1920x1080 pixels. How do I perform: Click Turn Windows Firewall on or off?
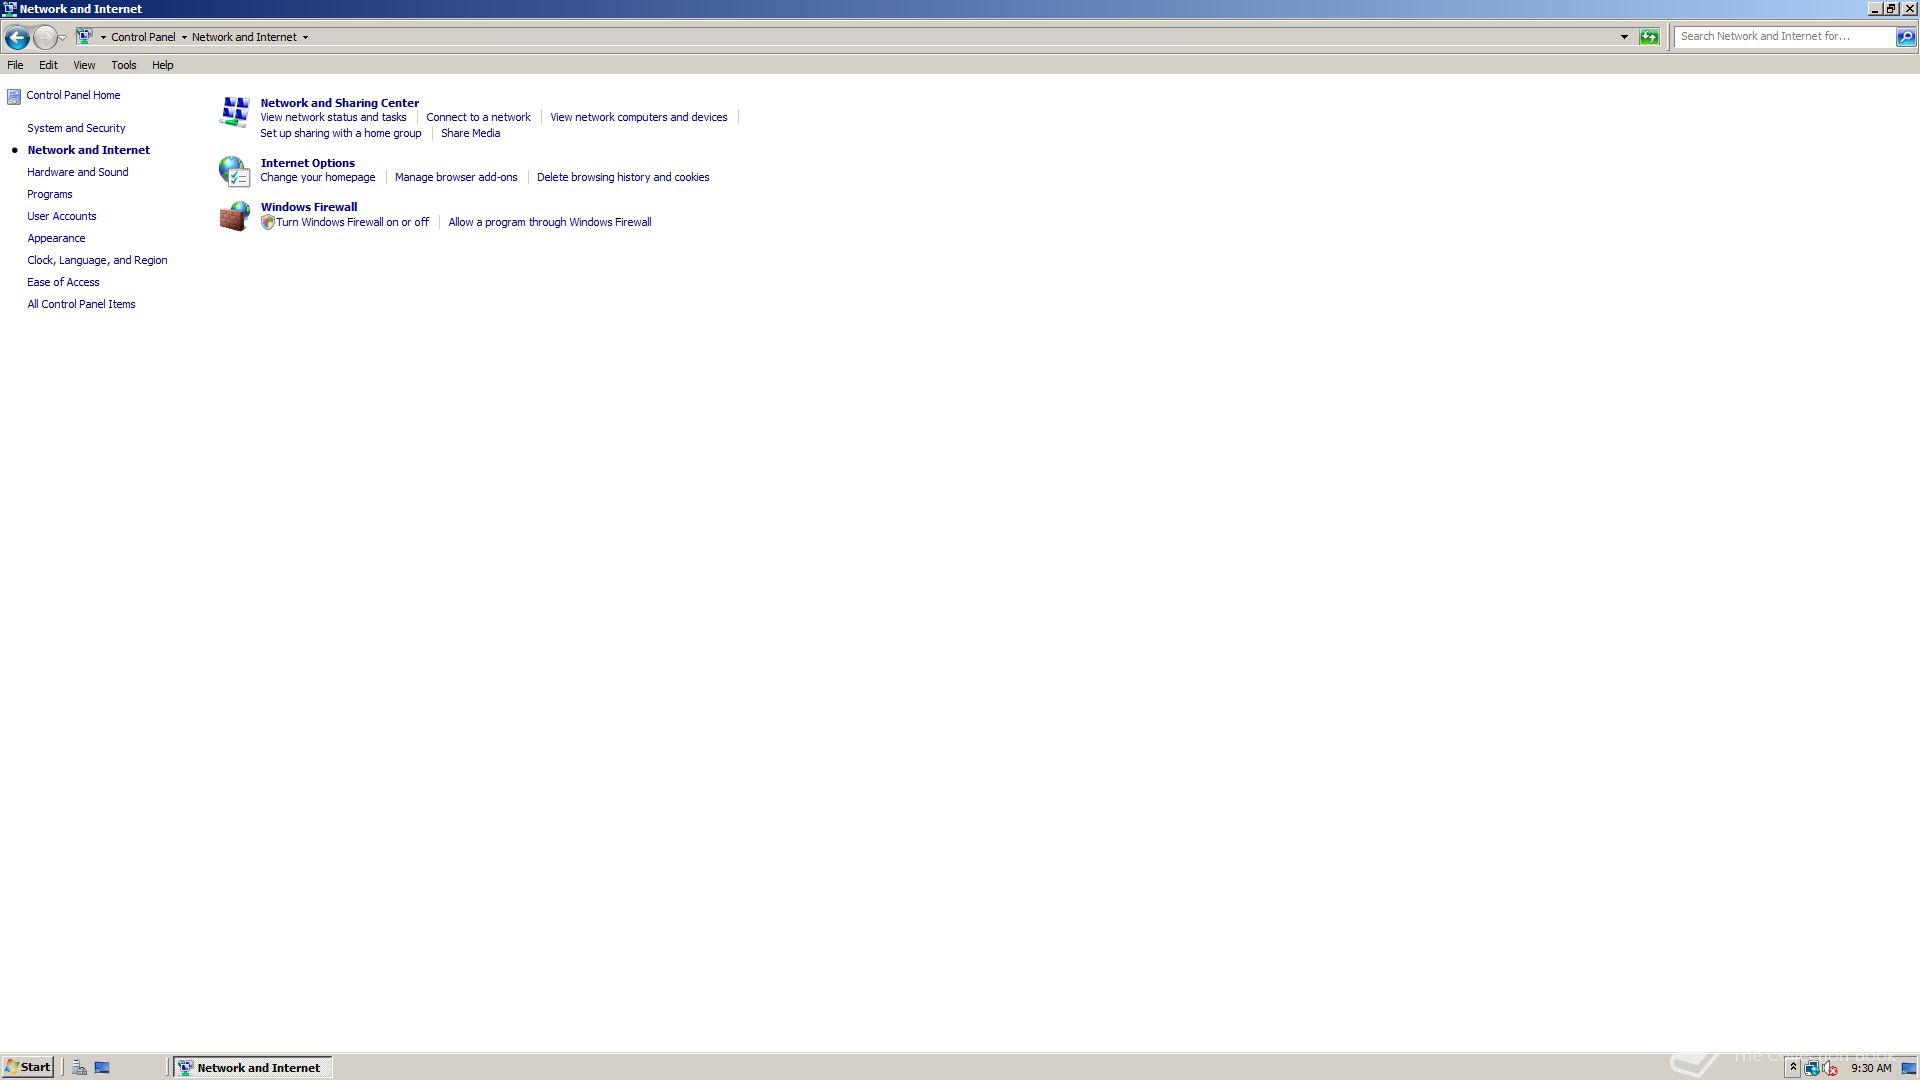(x=352, y=222)
